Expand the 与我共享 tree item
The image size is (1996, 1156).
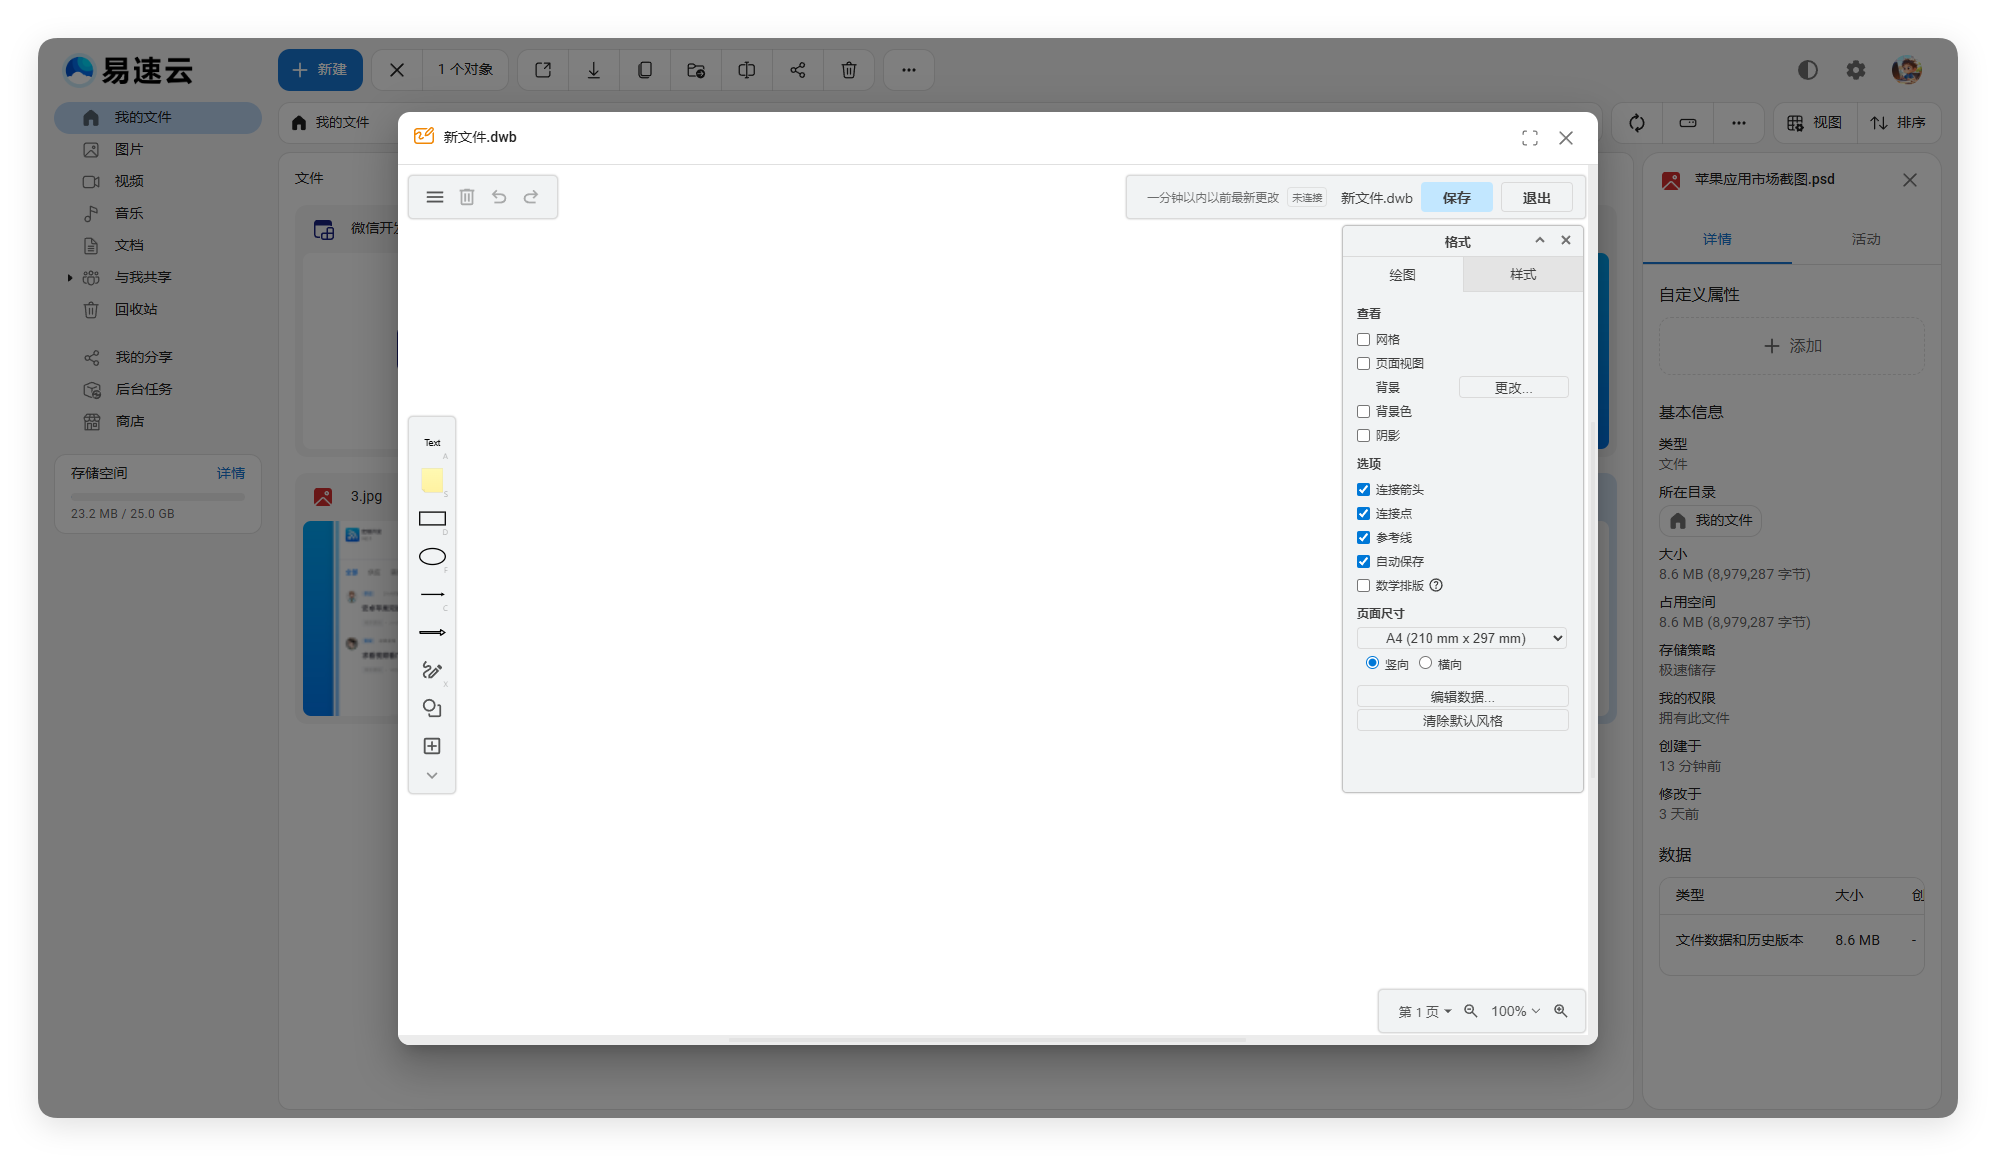pyautogui.click(x=69, y=278)
